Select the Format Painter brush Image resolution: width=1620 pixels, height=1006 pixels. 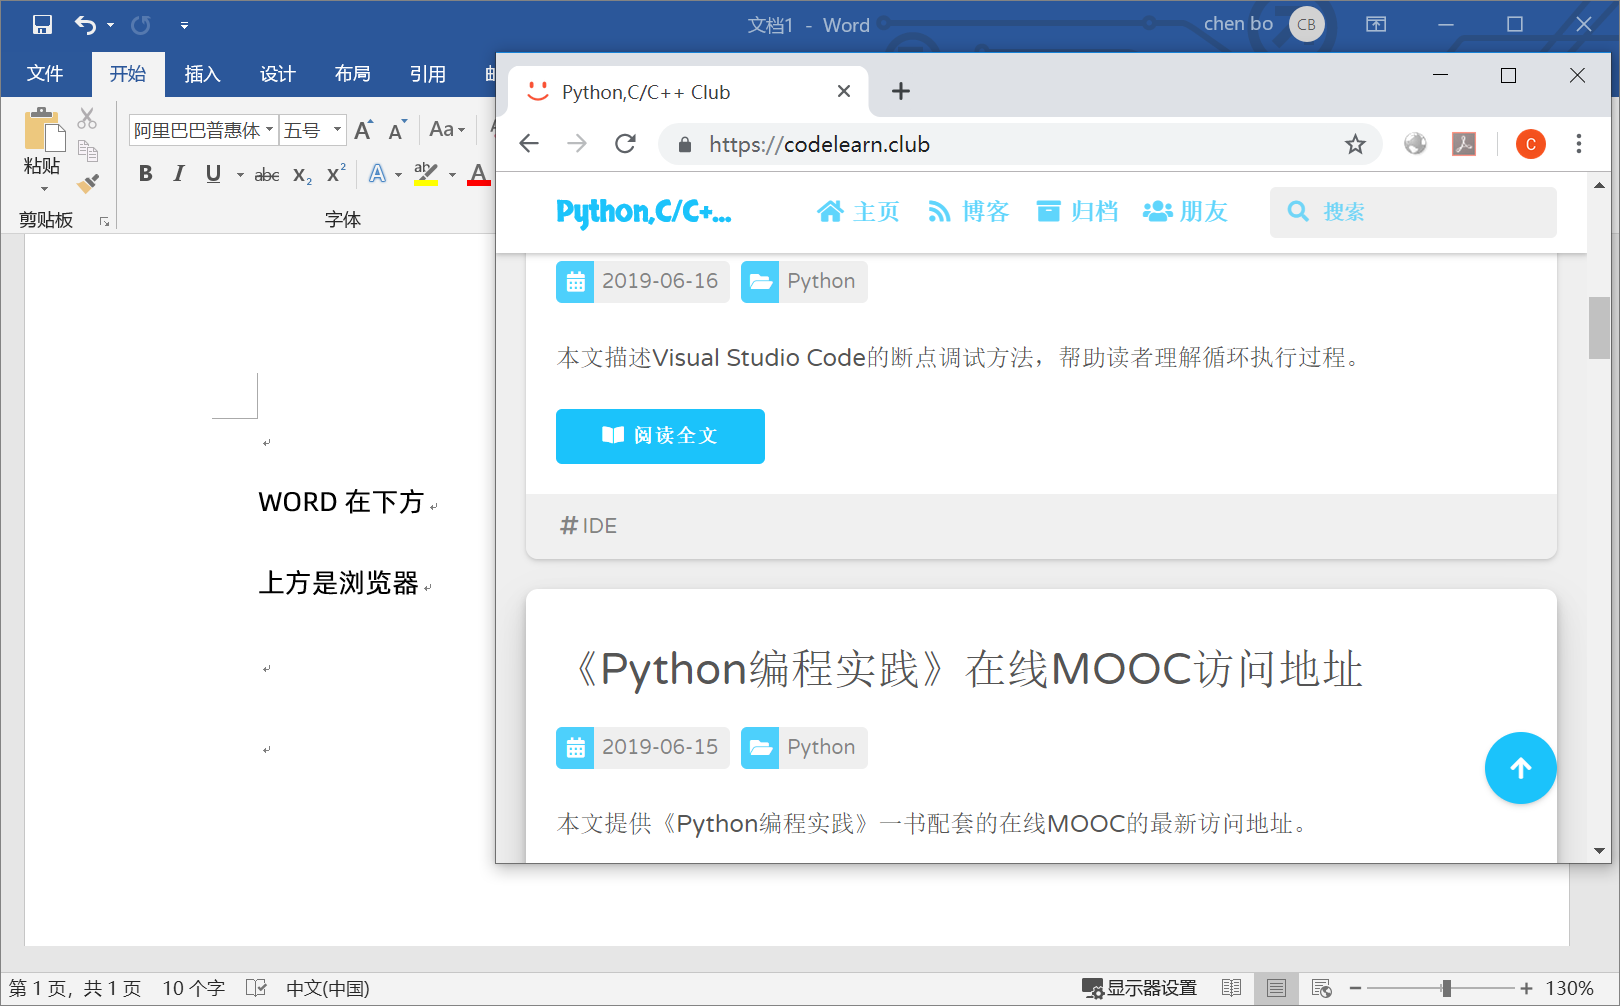tap(88, 183)
